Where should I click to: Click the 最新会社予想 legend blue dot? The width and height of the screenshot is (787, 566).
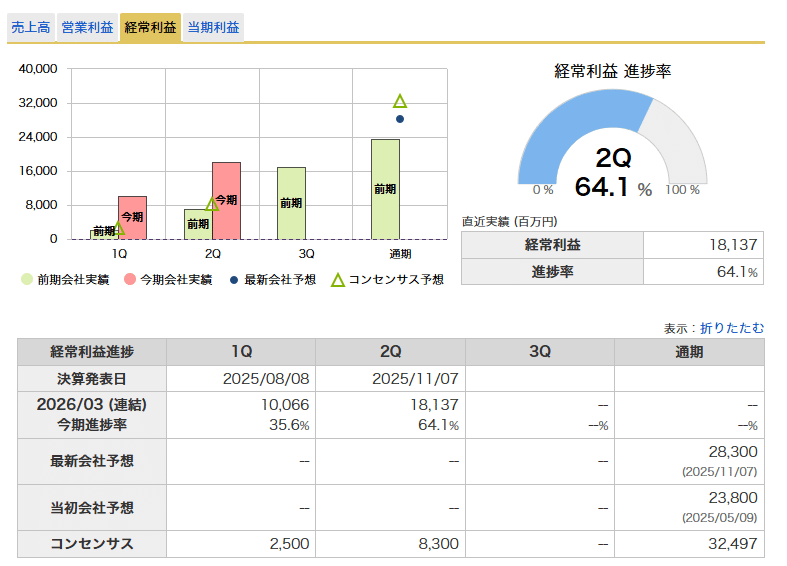click(233, 280)
